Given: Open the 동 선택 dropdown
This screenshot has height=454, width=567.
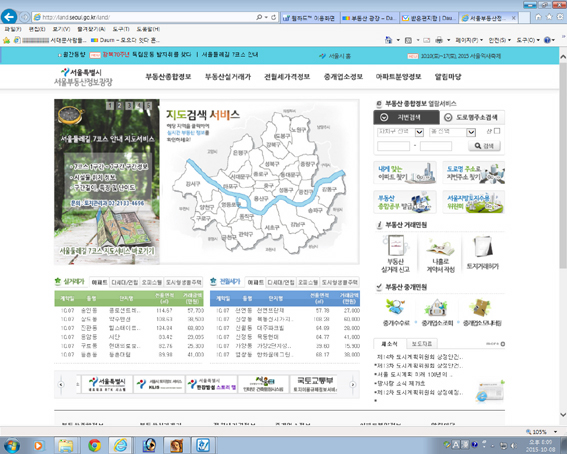Looking at the screenshot, I should point(471,132).
